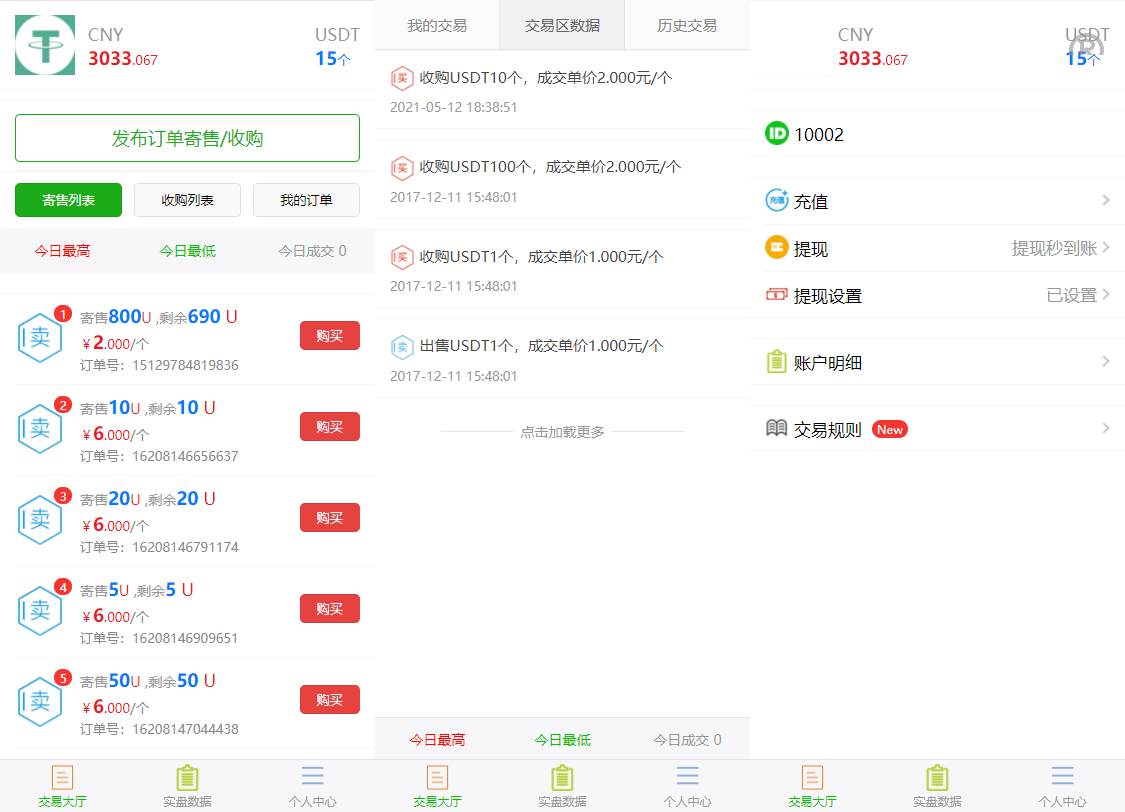Viewport: 1125px width, 812px height.
Task: Click the 交易规则 book icon
Action: click(x=777, y=428)
